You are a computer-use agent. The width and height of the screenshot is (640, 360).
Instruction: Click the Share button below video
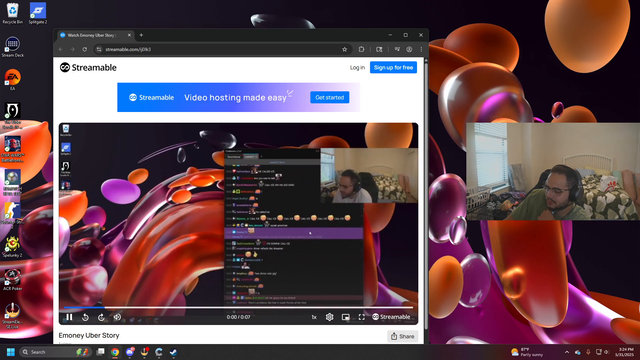pos(402,336)
